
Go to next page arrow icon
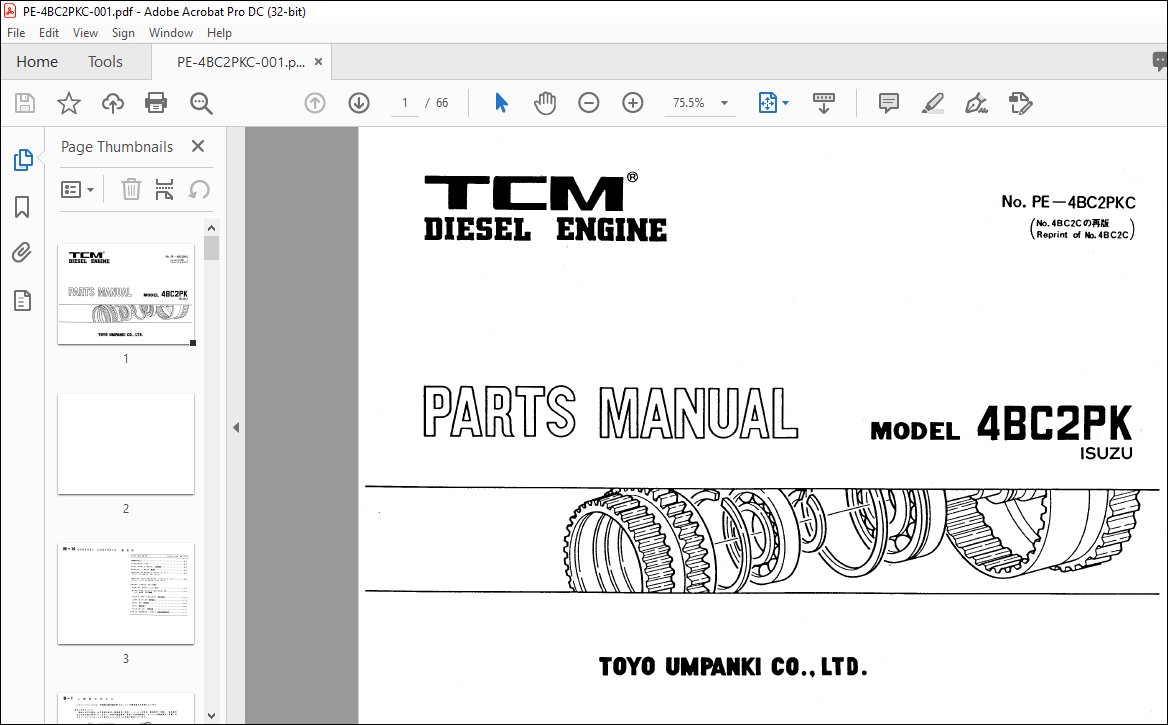(359, 103)
